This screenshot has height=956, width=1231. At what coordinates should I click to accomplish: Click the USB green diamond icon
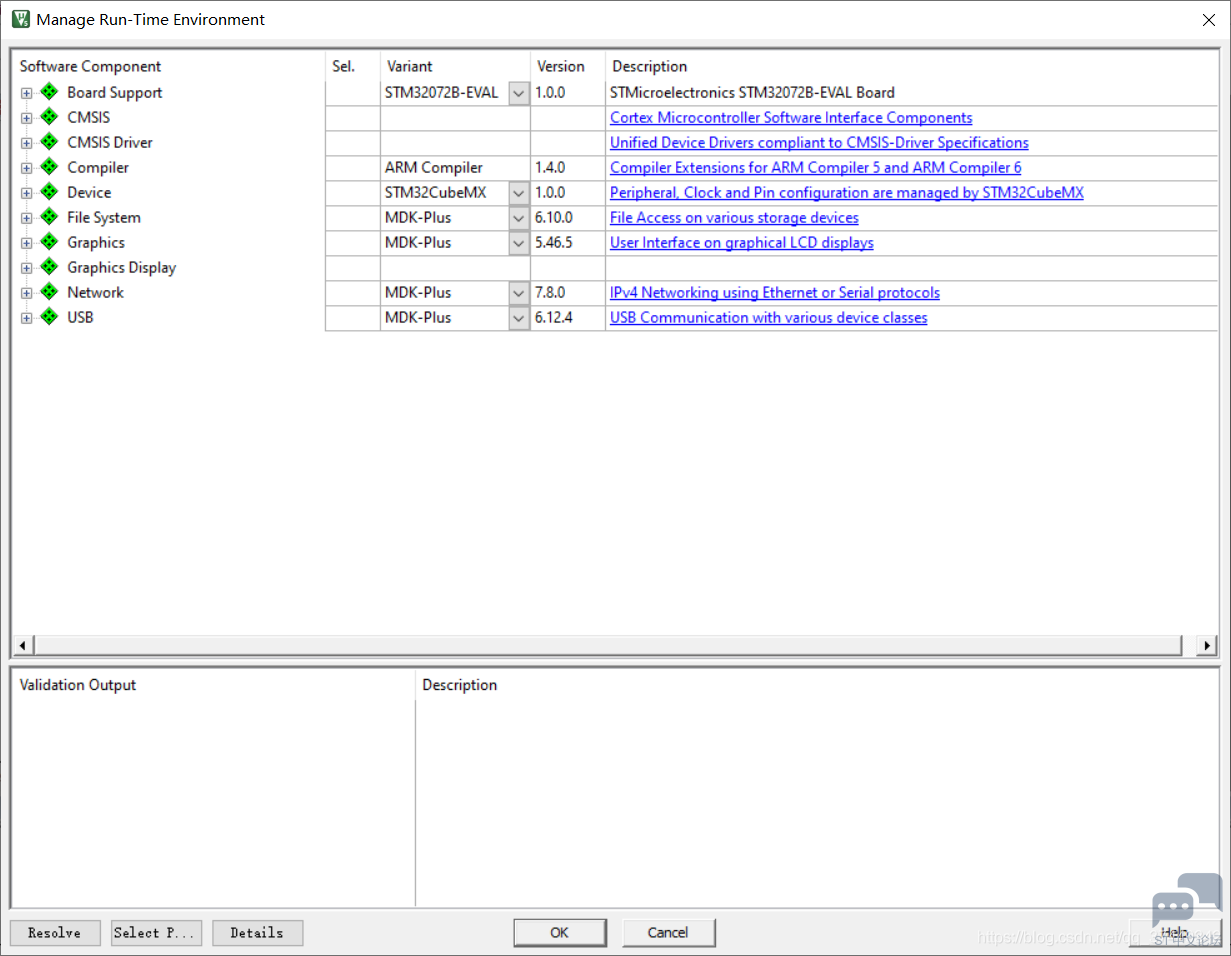pyautogui.click(x=49, y=317)
